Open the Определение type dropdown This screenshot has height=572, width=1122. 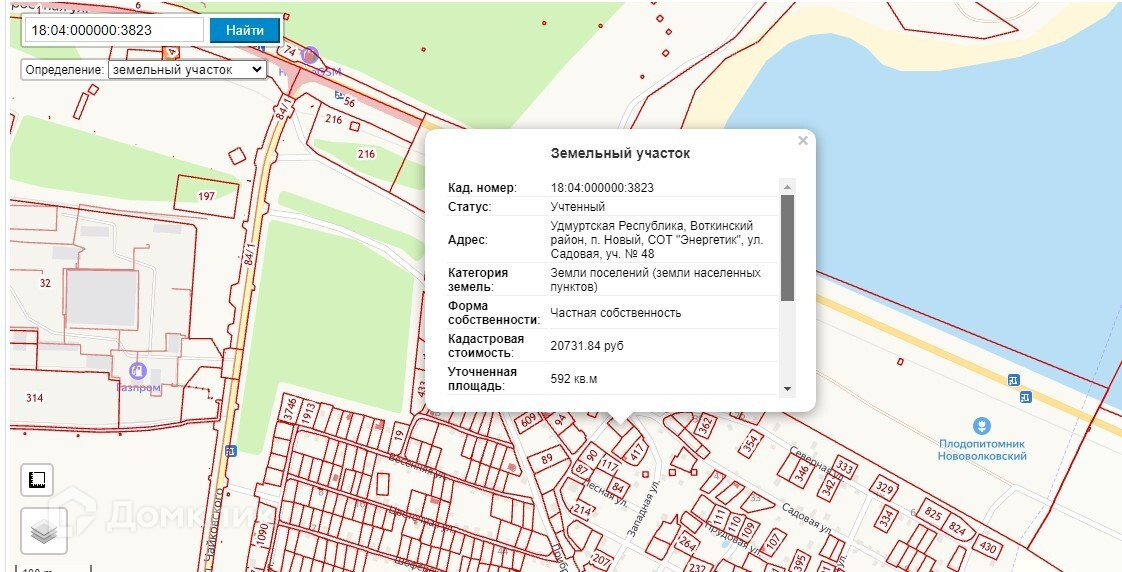(x=187, y=69)
